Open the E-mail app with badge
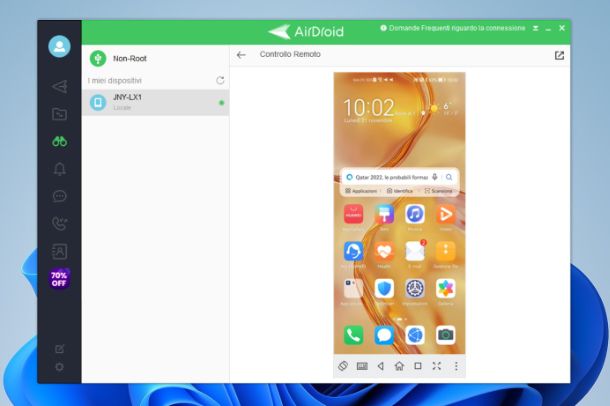610x406 pixels. click(x=415, y=250)
